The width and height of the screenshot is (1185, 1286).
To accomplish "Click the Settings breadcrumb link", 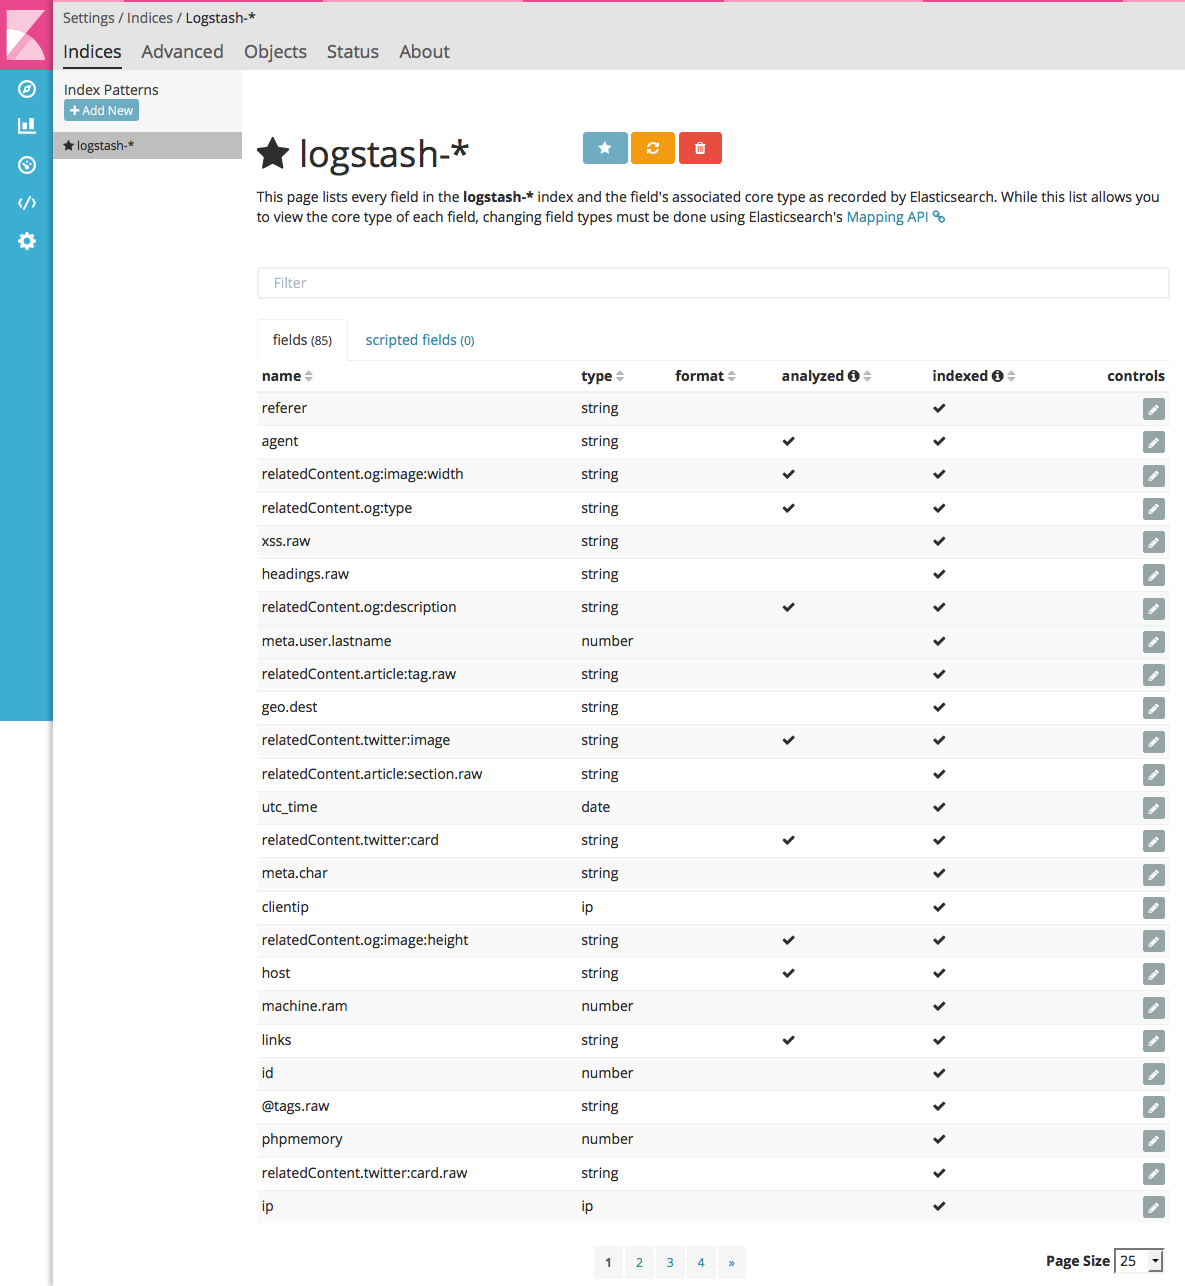I will click(x=89, y=18).
